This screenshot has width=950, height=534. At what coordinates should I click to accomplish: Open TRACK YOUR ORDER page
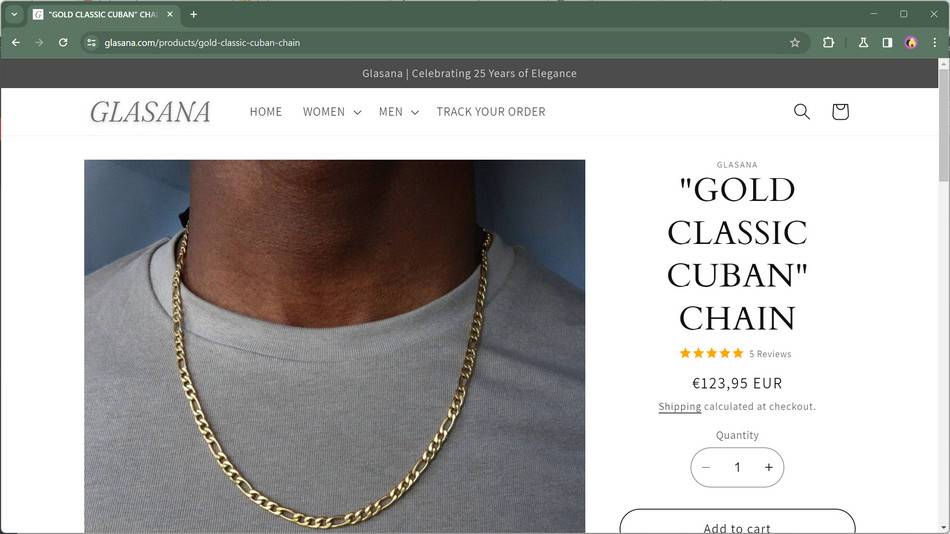pyautogui.click(x=491, y=112)
